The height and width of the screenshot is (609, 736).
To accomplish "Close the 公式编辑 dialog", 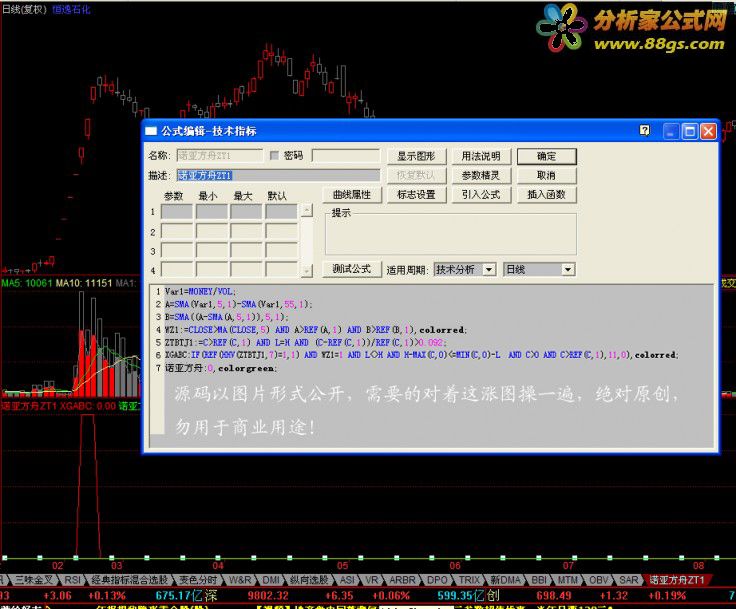I will pos(708,131).
